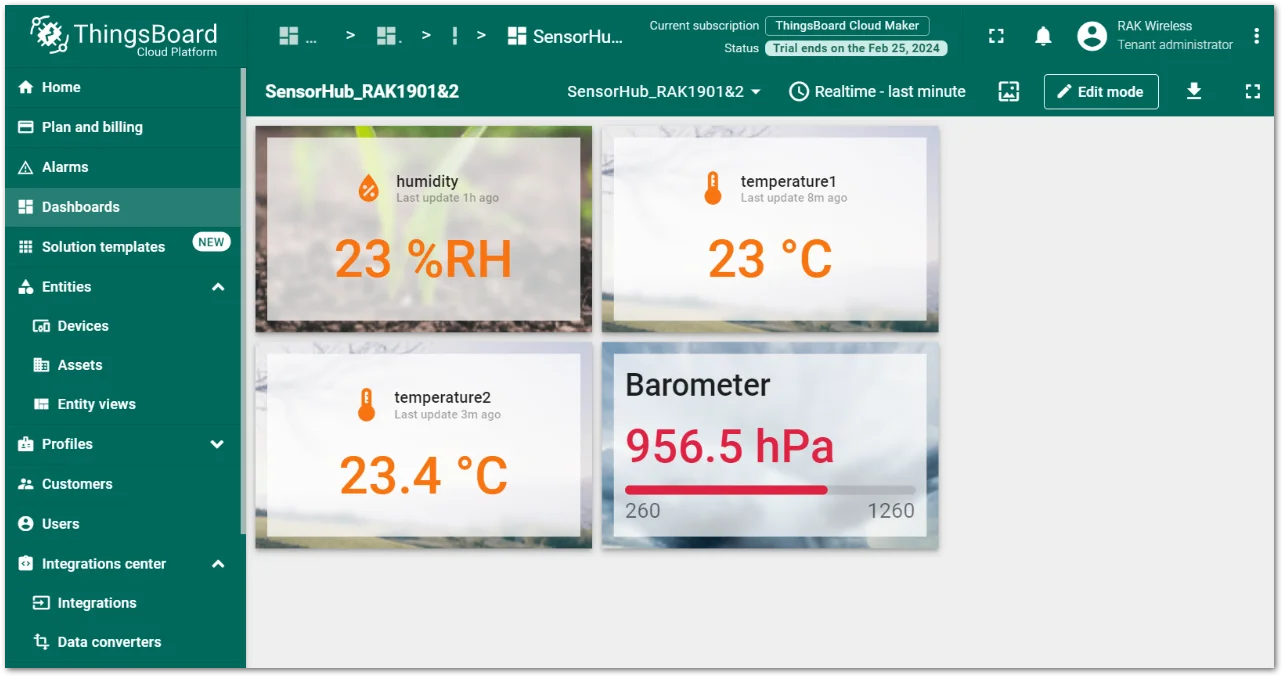Screen dimensions: 1283x677
Task: Open Realtime - last minute time window
Action: pyautogui.click(x=877, y=91)
